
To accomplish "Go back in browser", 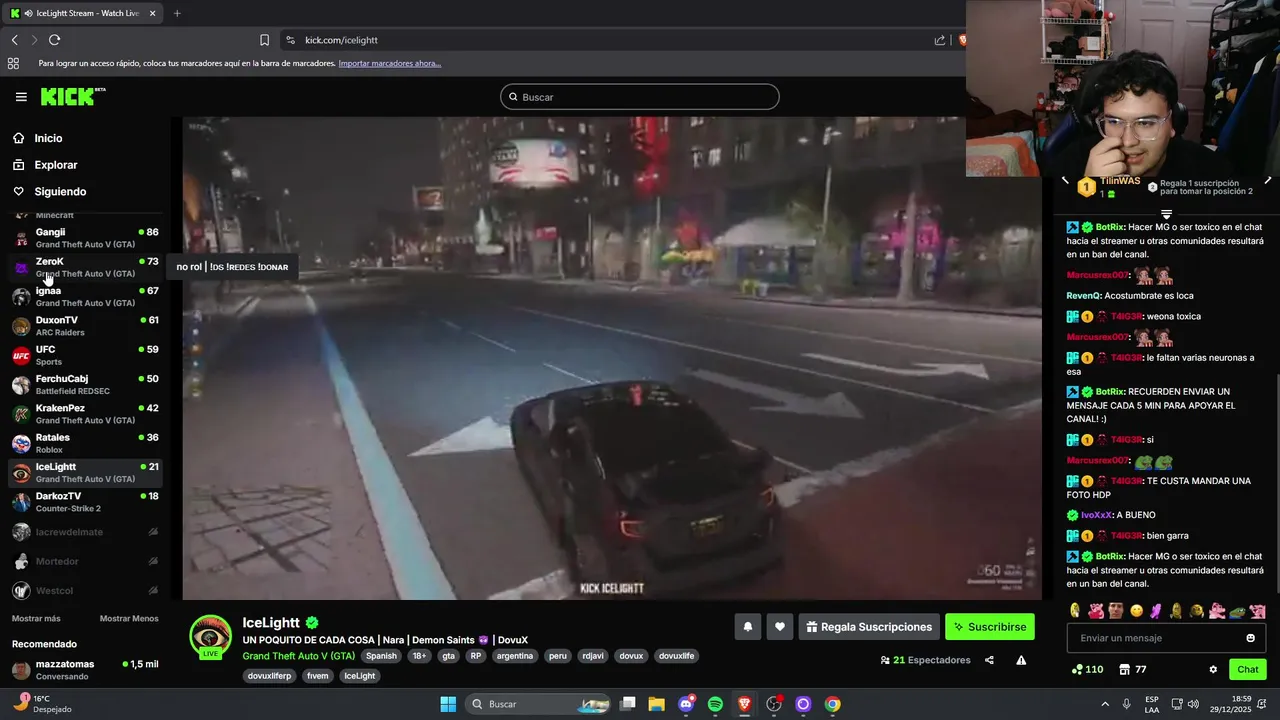I will click(14, 40).
